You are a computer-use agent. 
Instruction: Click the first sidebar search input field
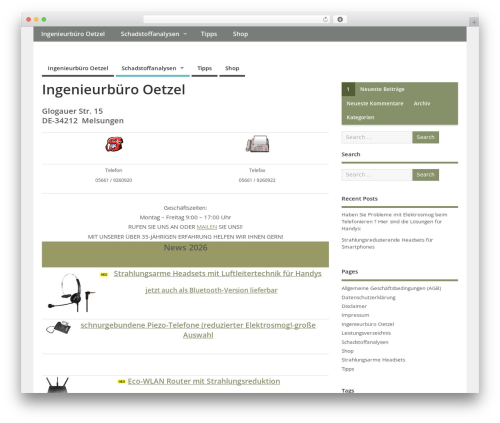[x=376, y=137]
